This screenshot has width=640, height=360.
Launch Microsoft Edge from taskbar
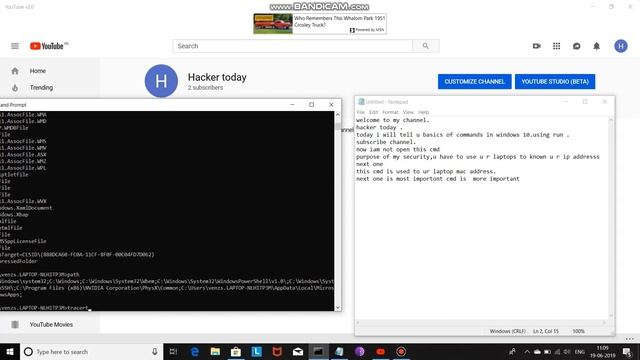(x=195, y=351)
